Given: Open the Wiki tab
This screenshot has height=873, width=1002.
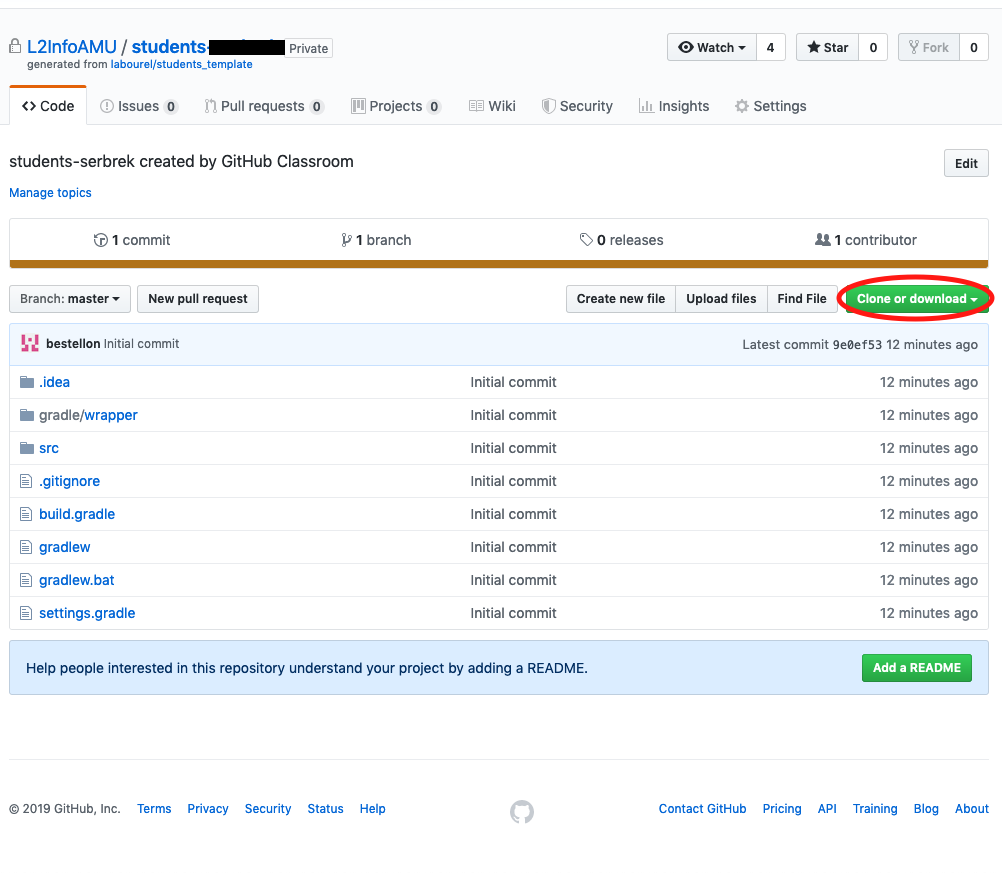Looking at the screenshot, I should (492, 106).
